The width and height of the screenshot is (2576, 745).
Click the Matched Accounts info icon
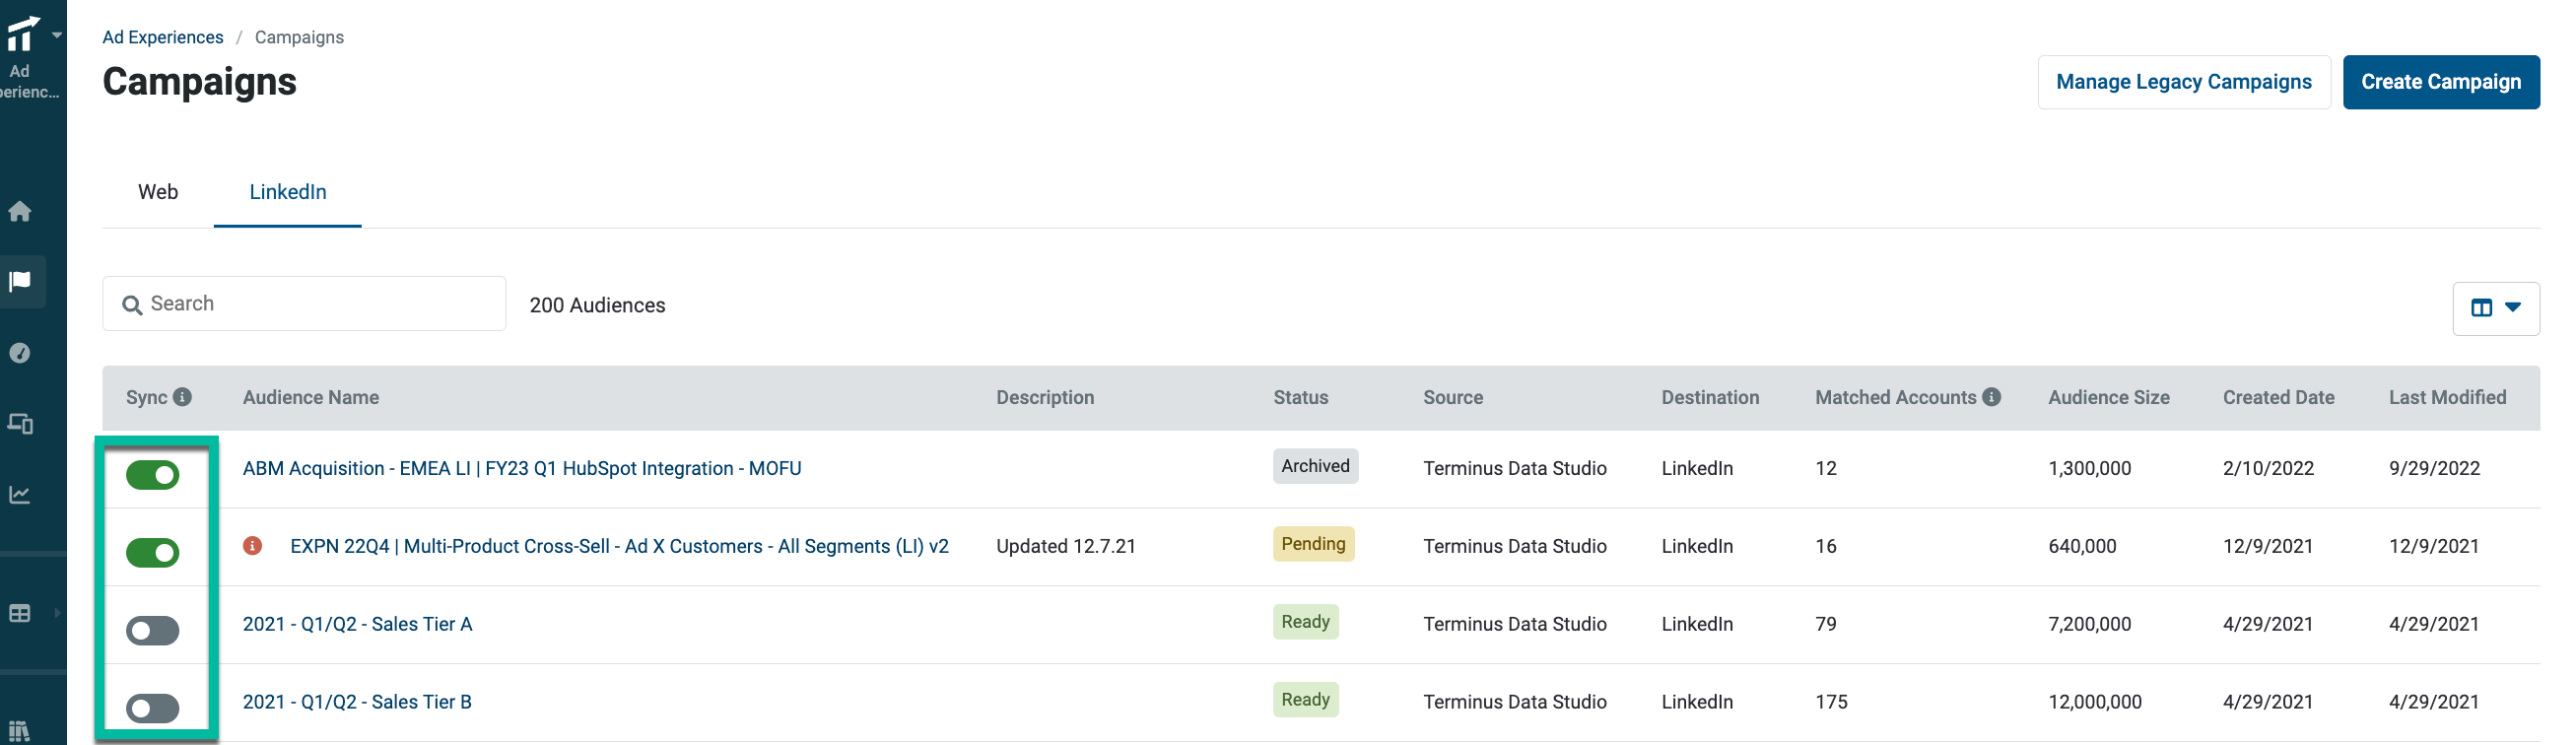pos(1991,397)
